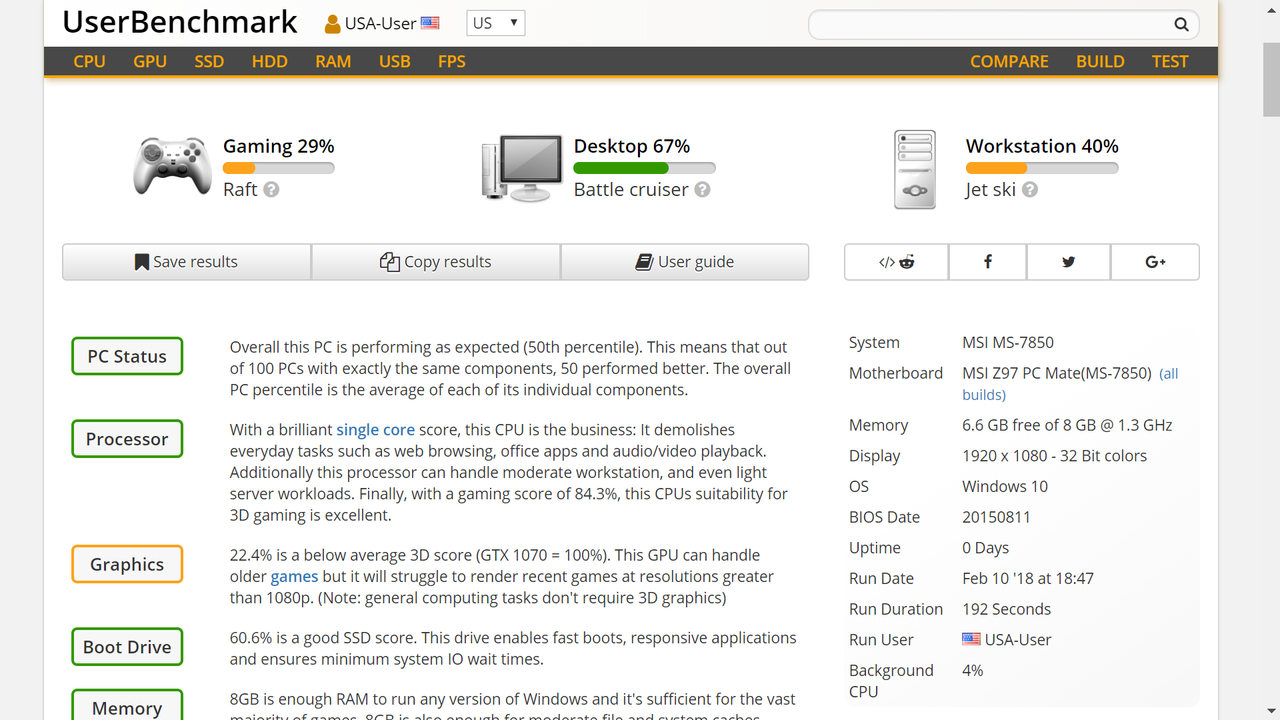This screenshot has width=1280, height=720.
Task: Open the SSD menu
Action: 209,61
